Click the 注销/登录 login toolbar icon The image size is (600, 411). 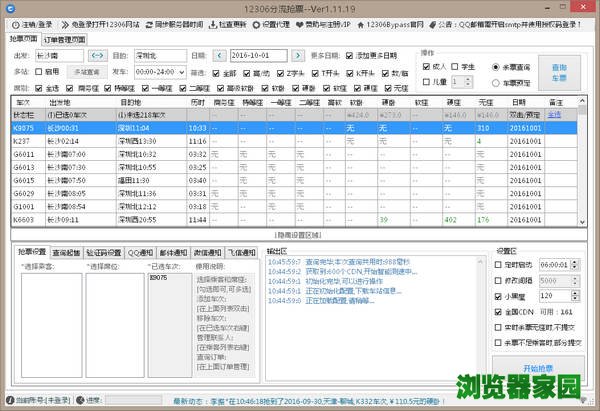coord(12,22)
